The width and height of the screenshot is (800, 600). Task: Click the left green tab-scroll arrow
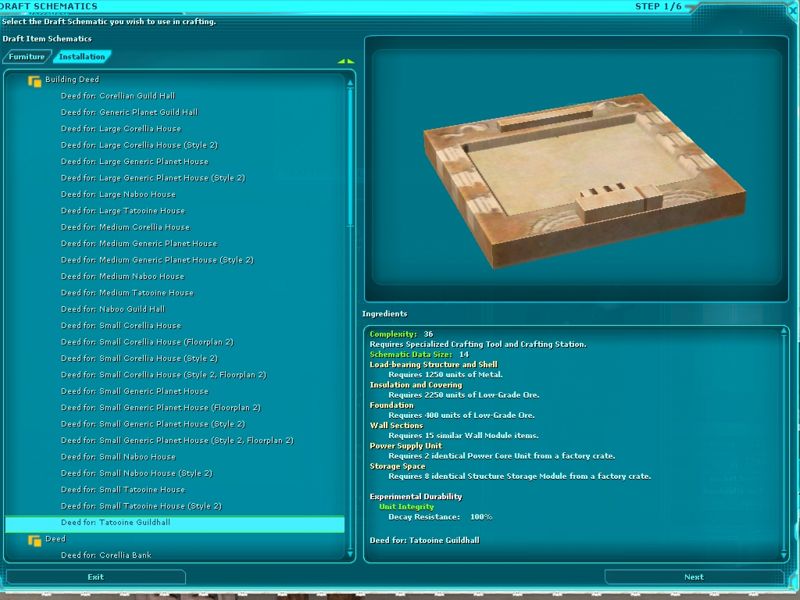pos(341,61)
